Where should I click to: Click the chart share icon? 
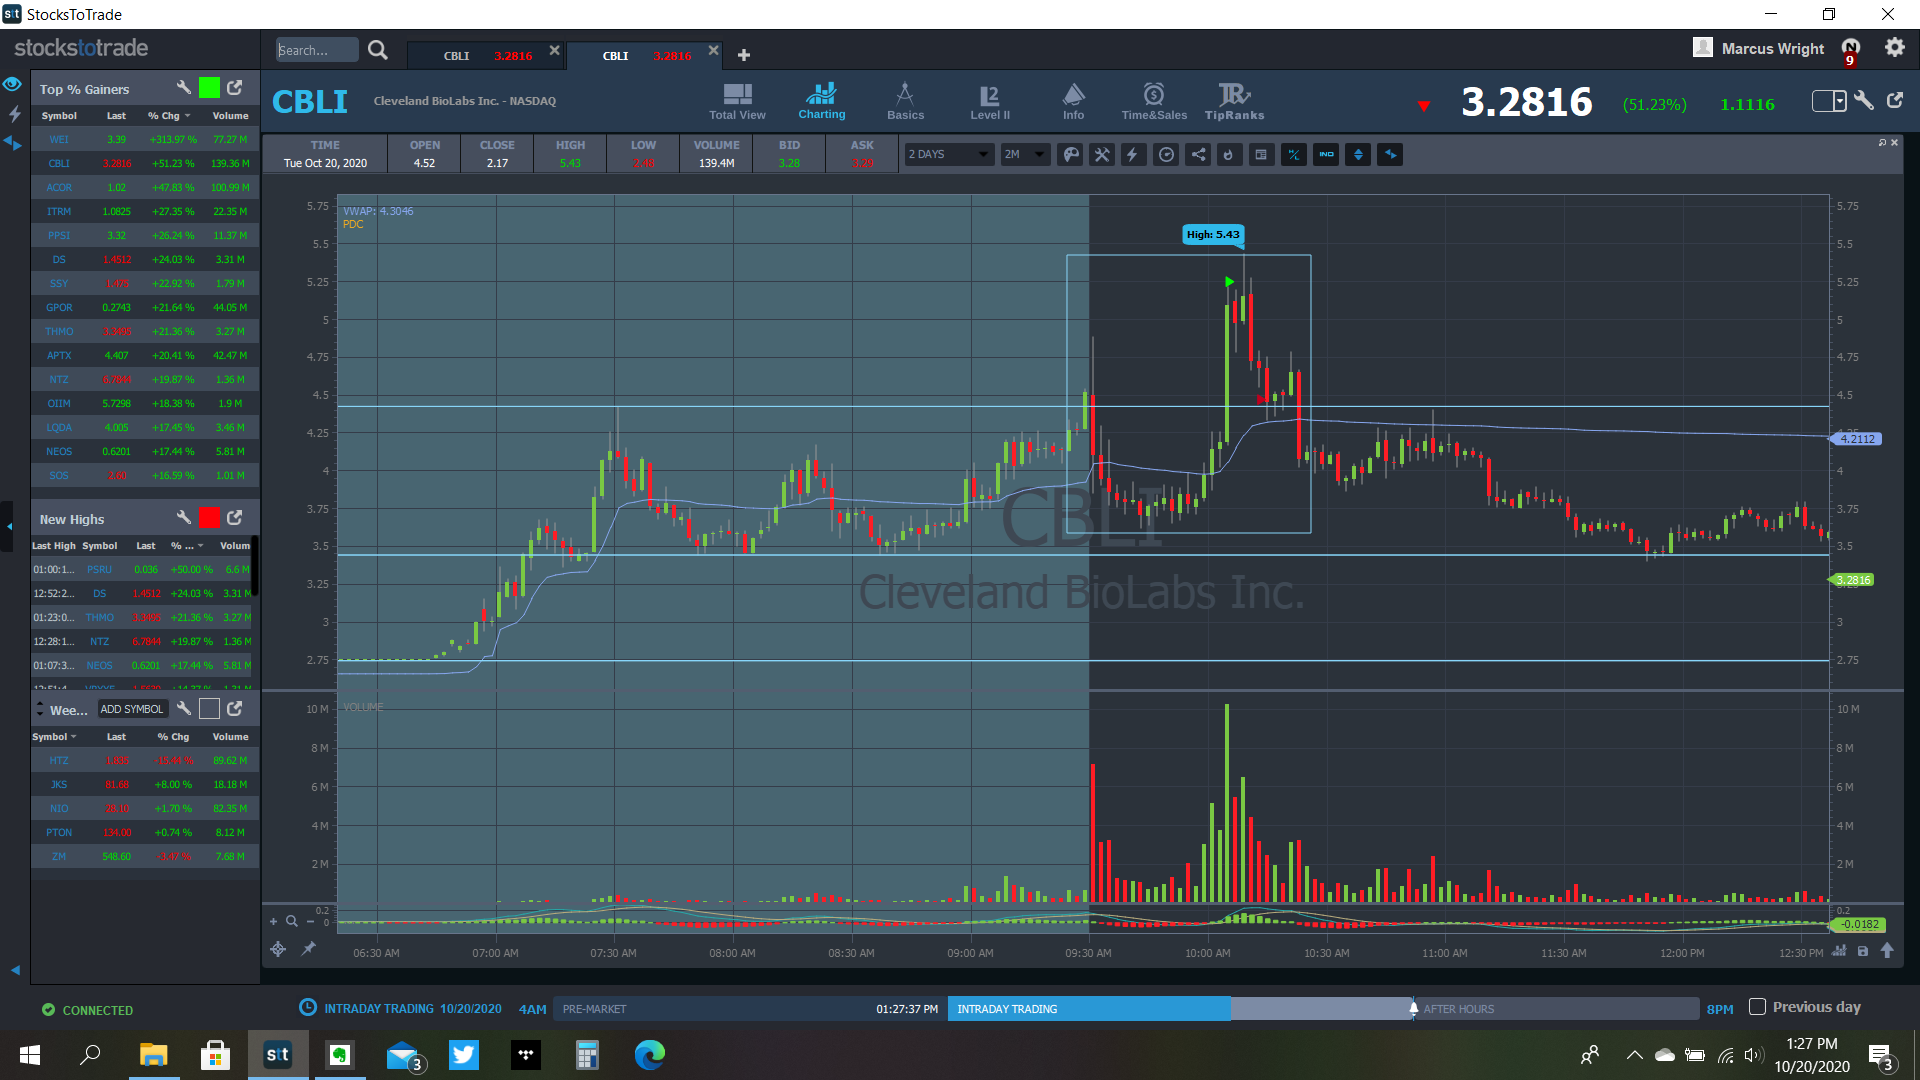1198,155
